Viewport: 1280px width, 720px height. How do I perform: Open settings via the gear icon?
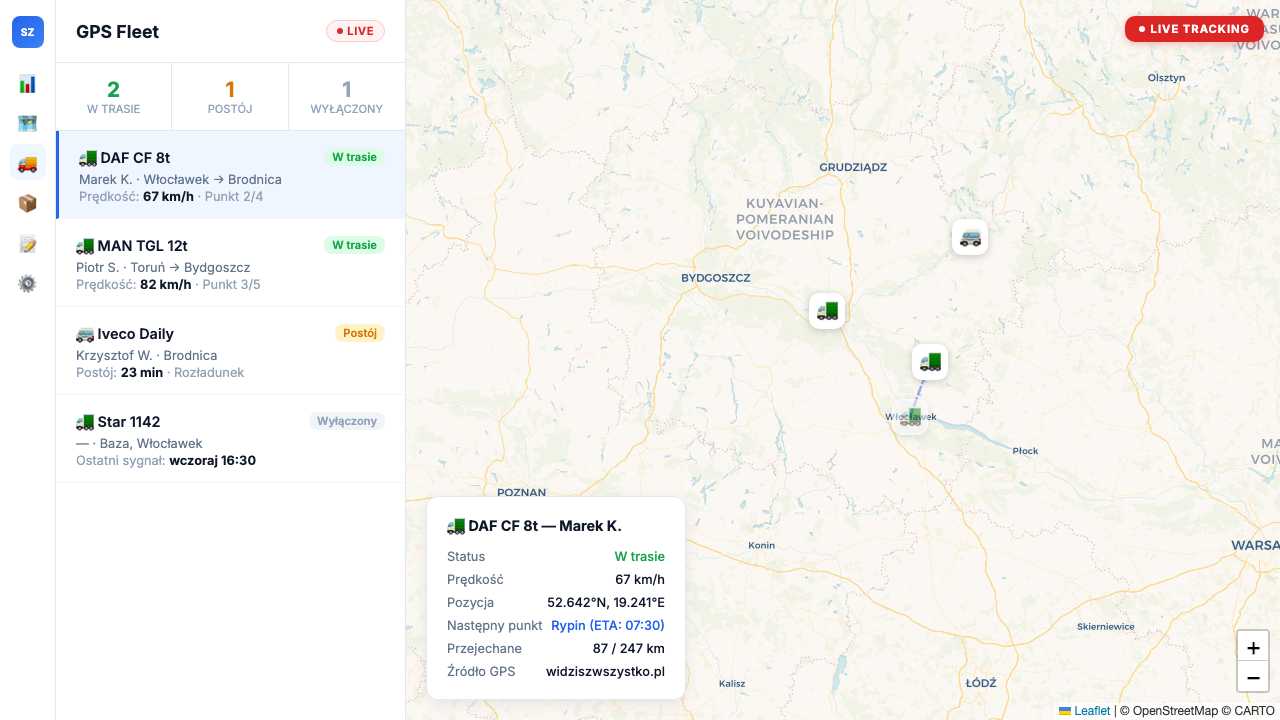27,284
